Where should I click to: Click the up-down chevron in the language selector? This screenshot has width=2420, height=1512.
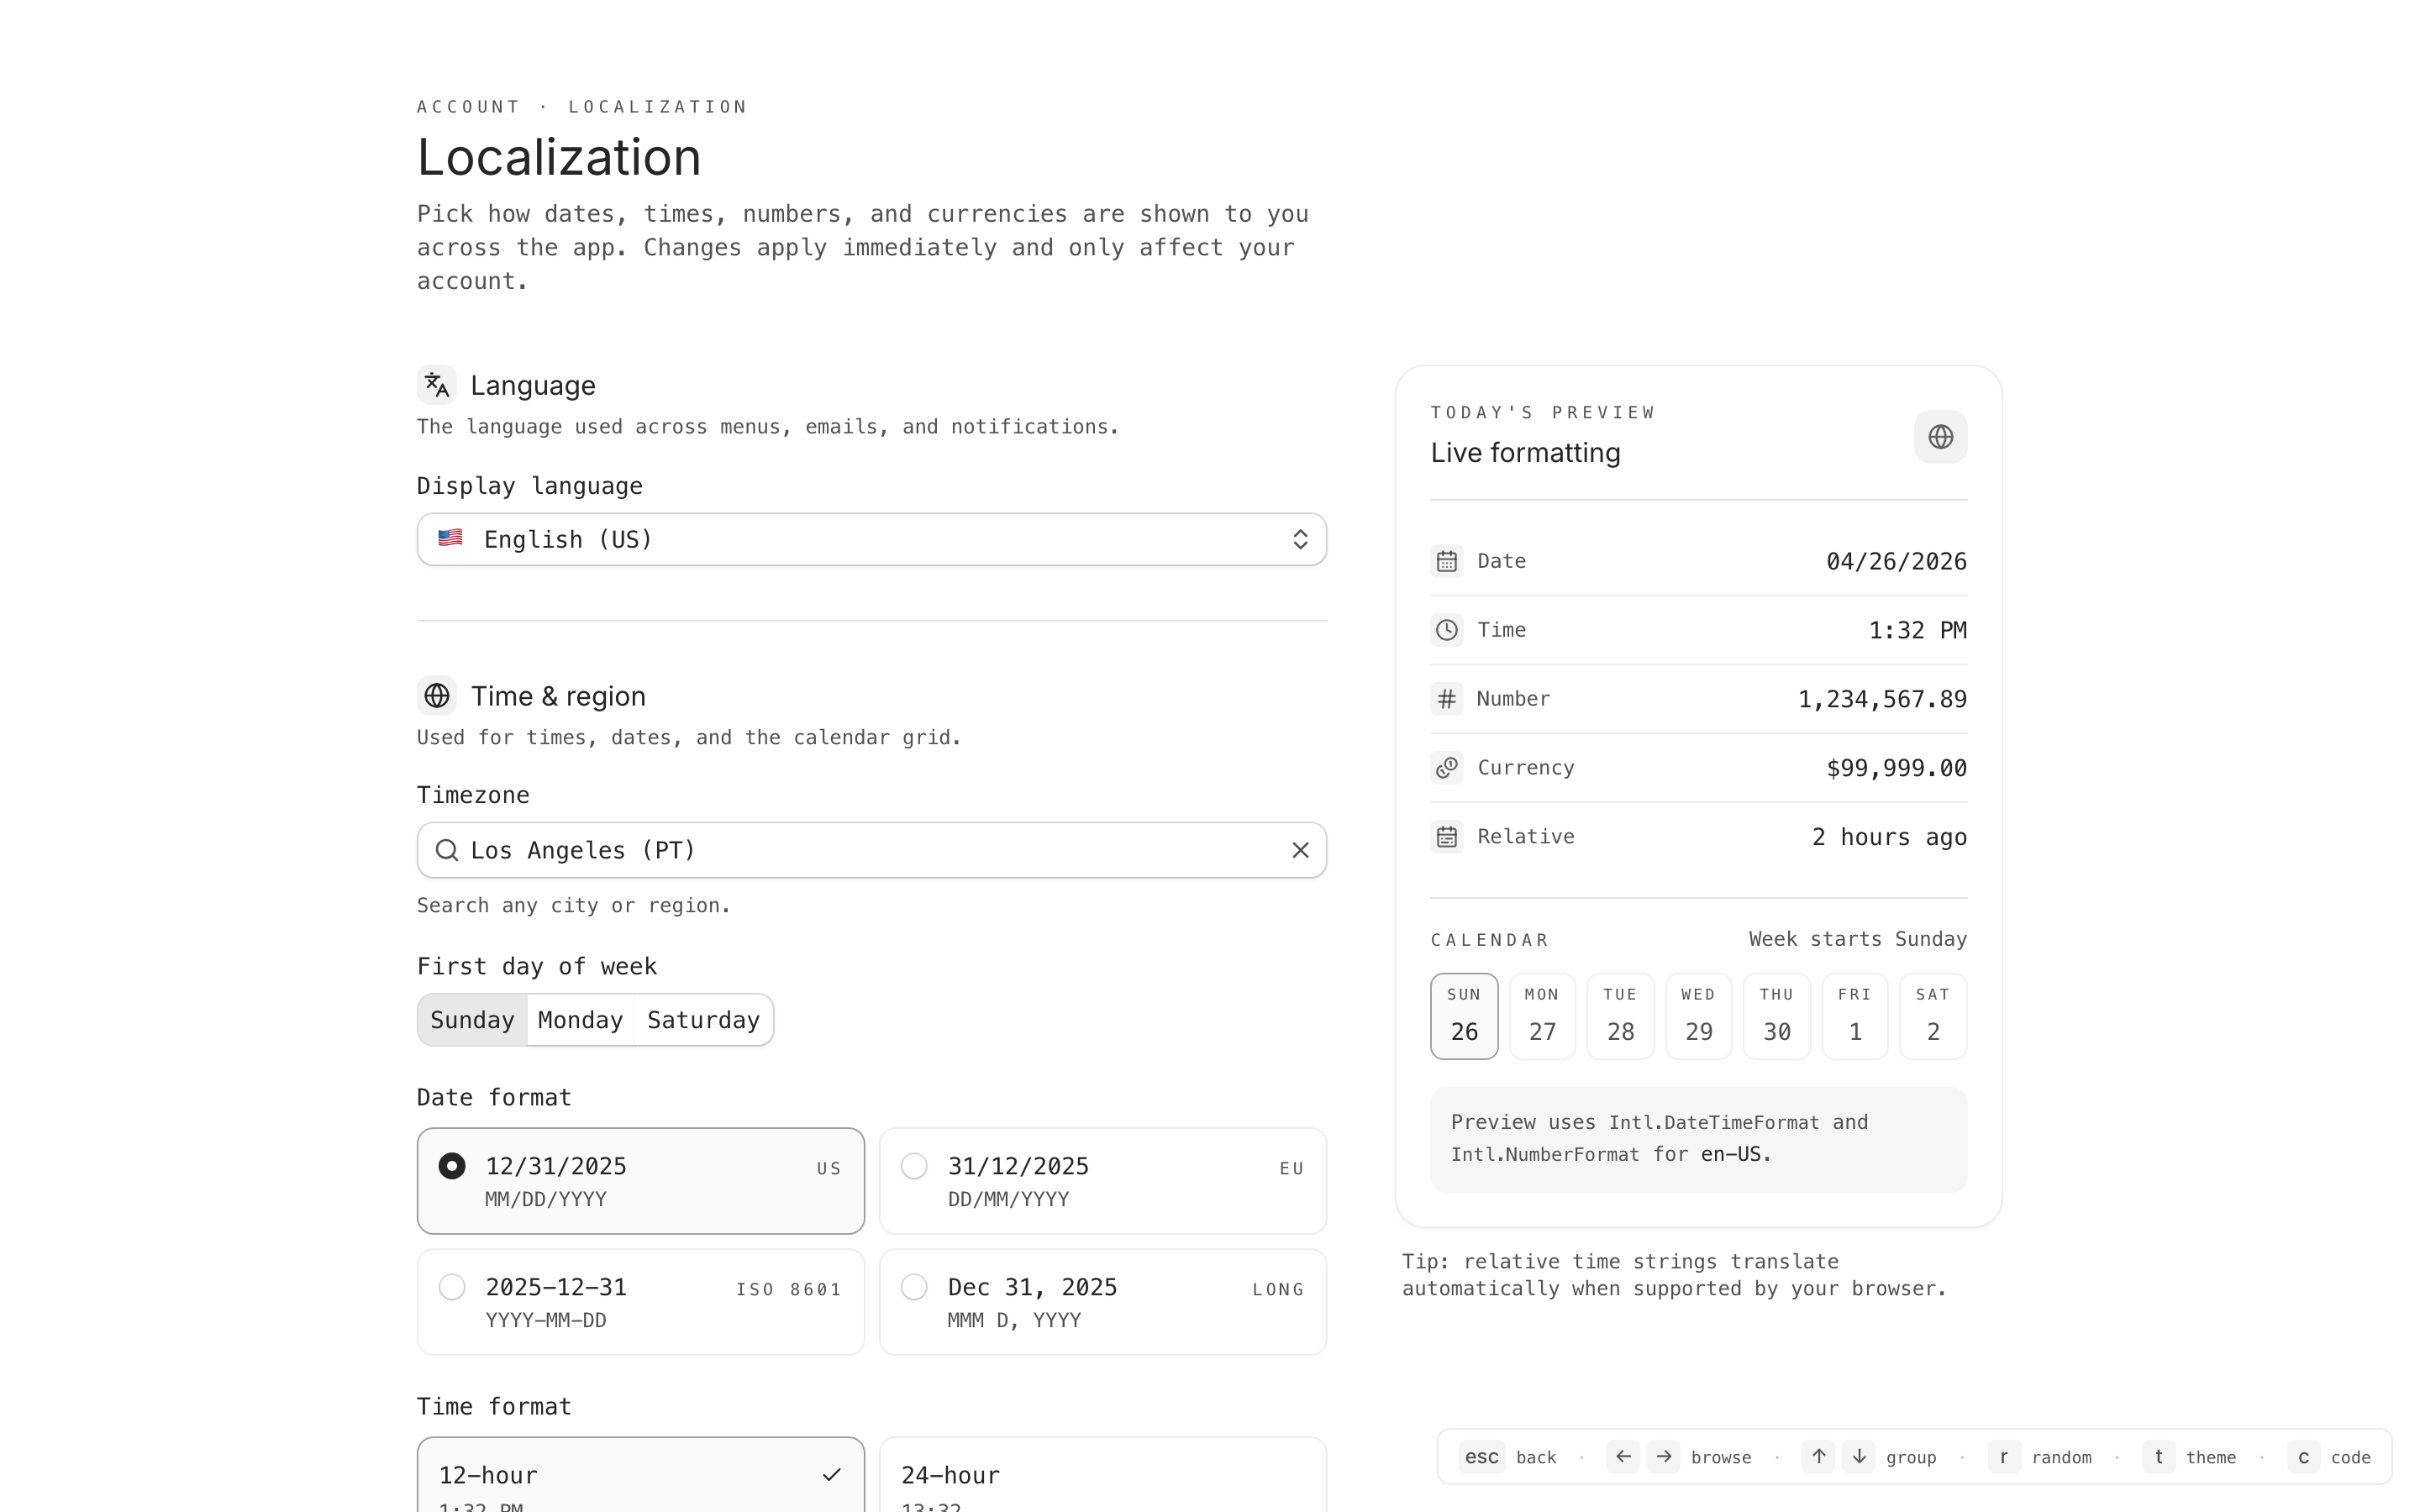click(x=1300, y=540)
